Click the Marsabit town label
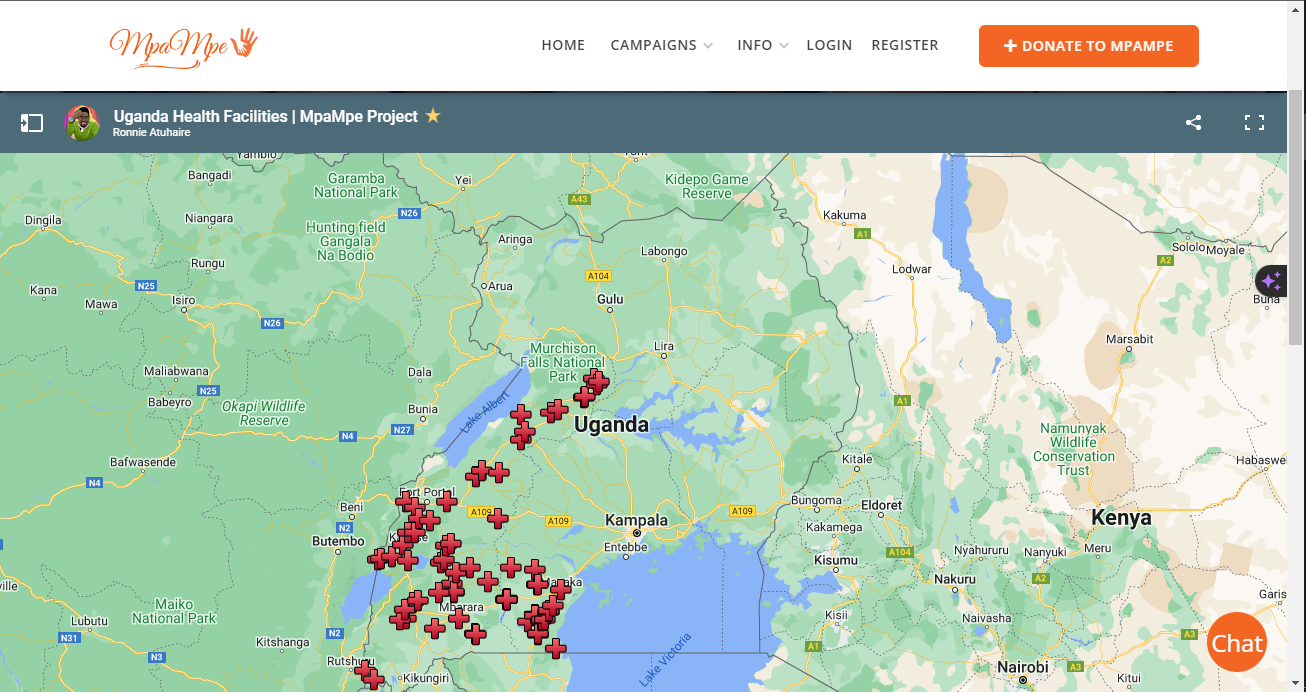The image size is (1306, 692). coord(1130,339)
